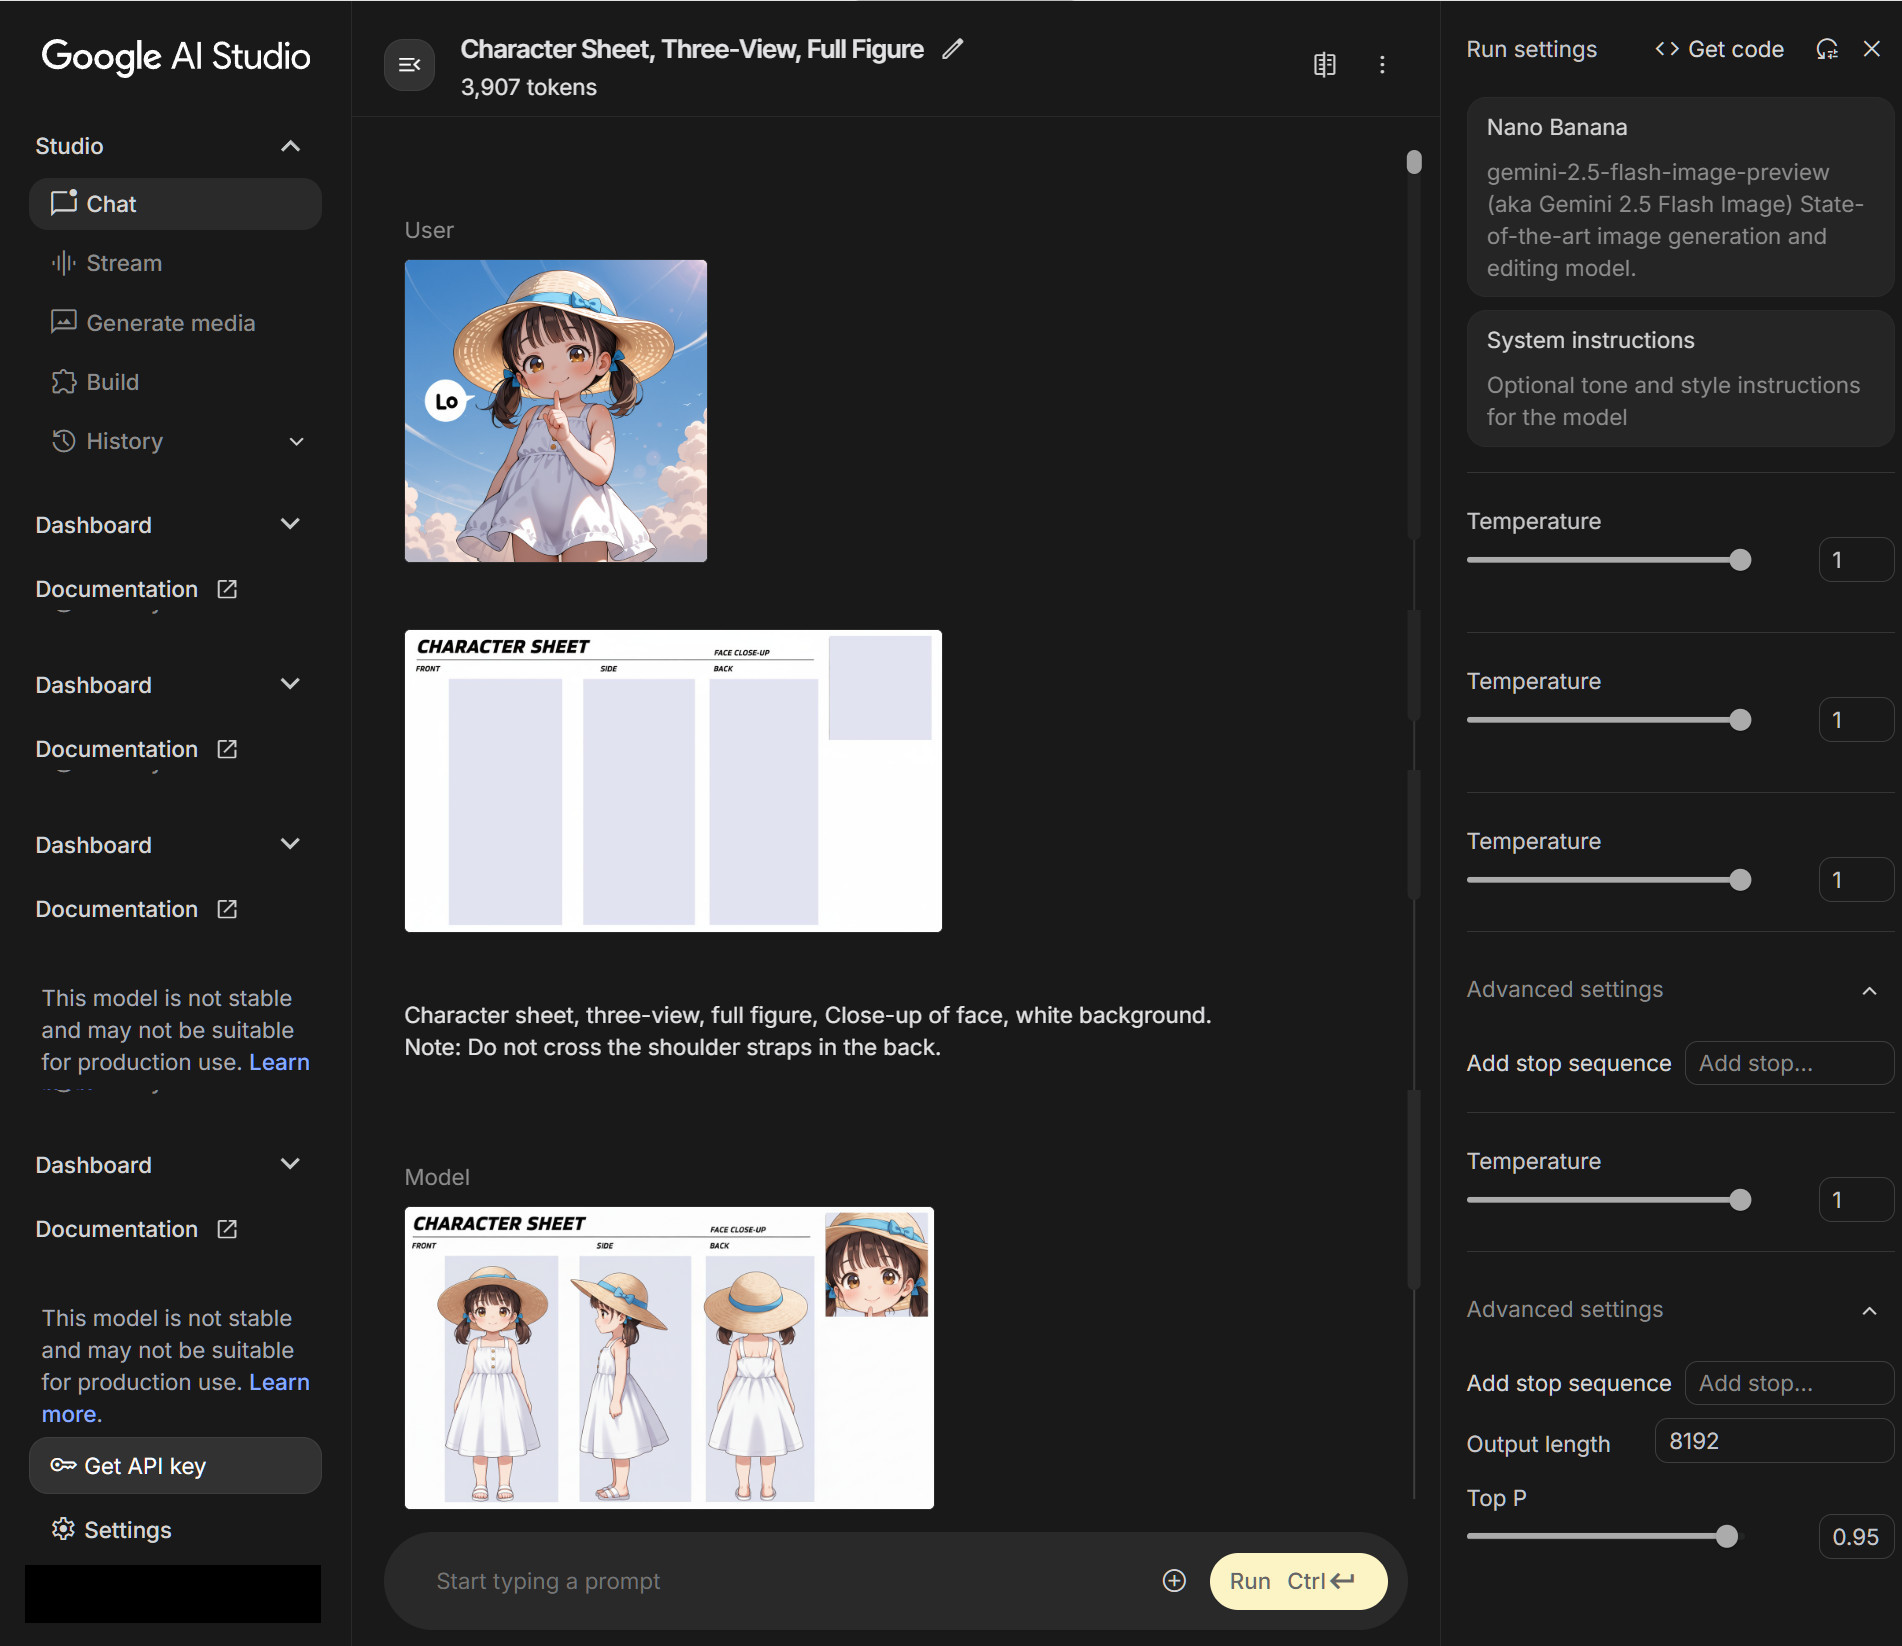Collapse the first Advanced settings section

click(x=1868, y=990)
